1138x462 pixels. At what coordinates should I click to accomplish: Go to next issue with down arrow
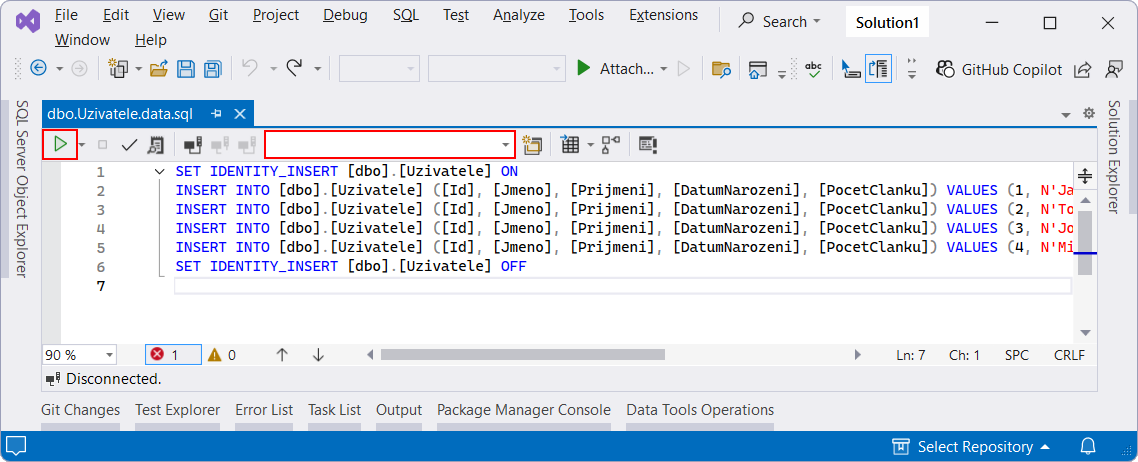[x=318, y=355]
